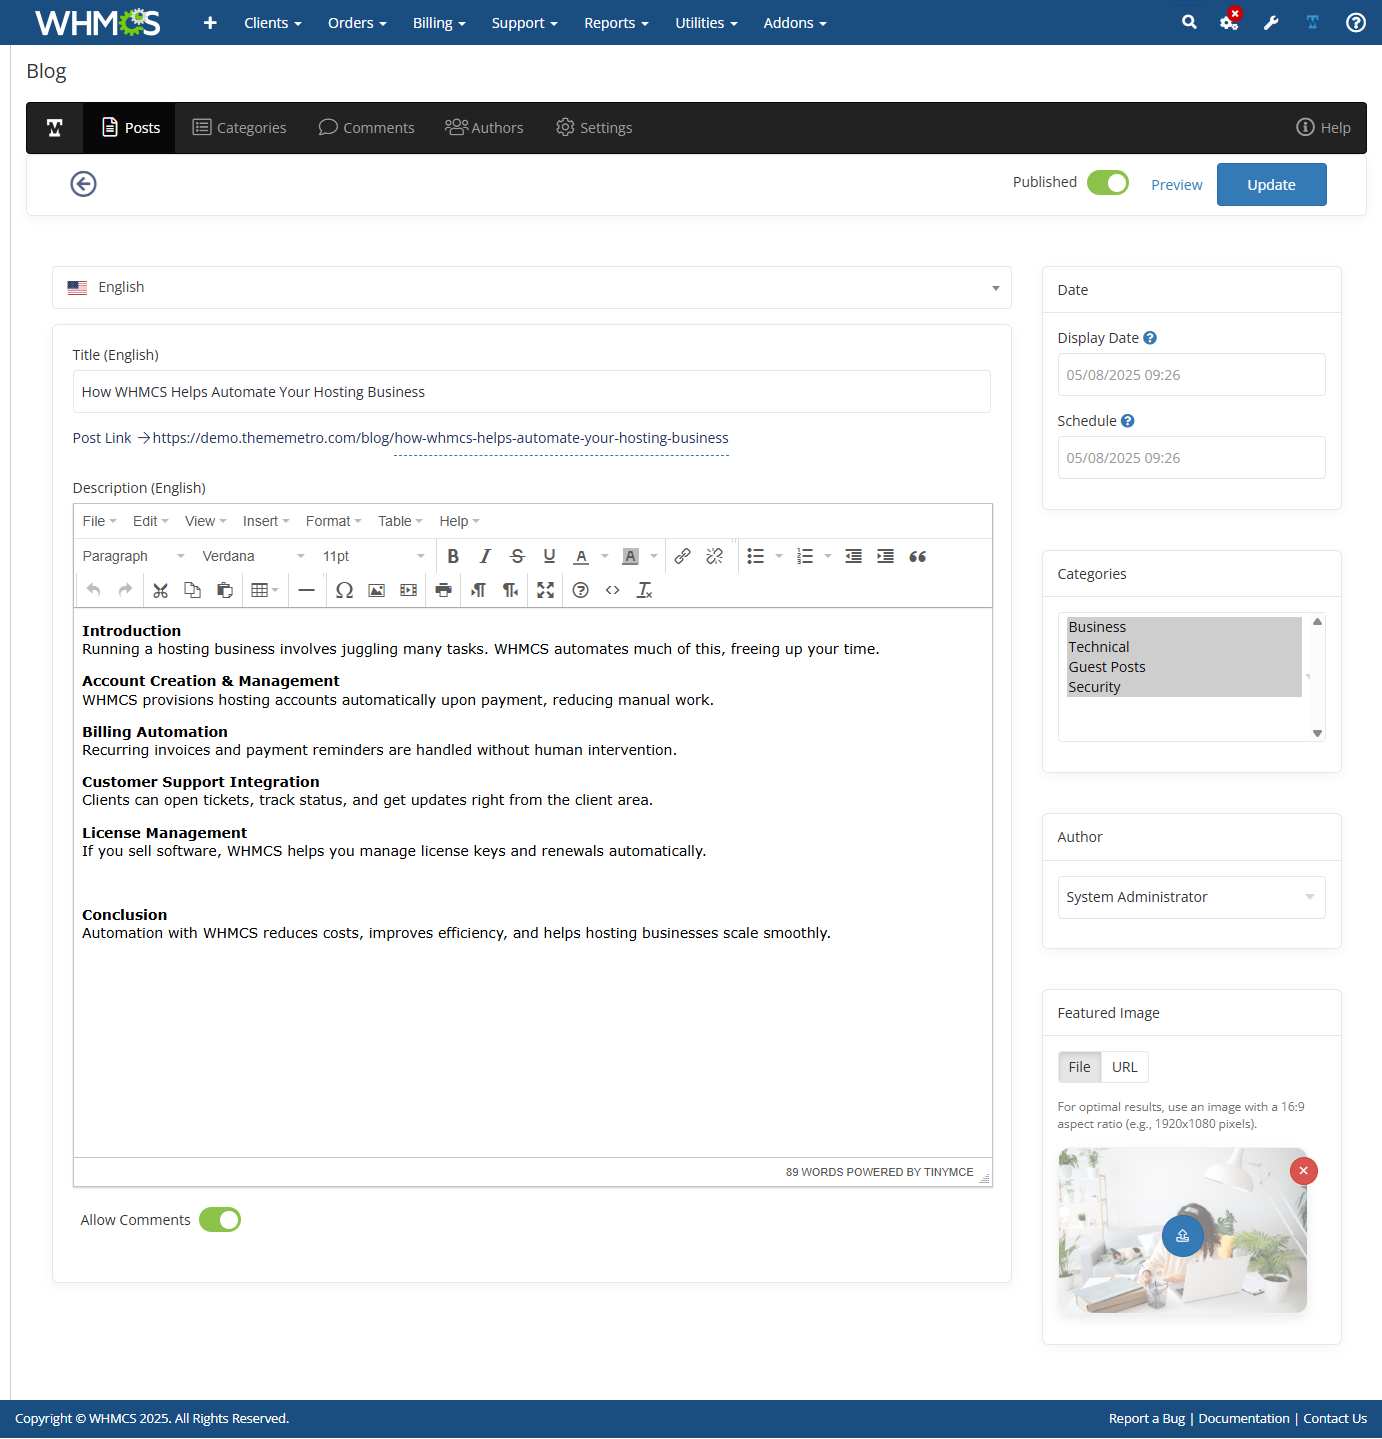This screenshot has width=1382, height=1439.
Task: Apply underline formatting
Action: tap(549, 556)
